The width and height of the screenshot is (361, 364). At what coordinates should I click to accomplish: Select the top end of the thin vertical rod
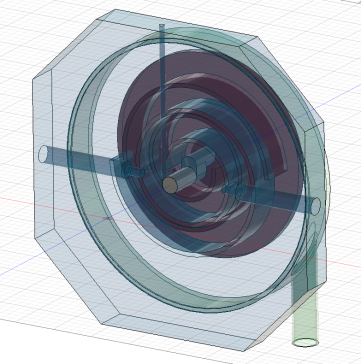[162, 25]
